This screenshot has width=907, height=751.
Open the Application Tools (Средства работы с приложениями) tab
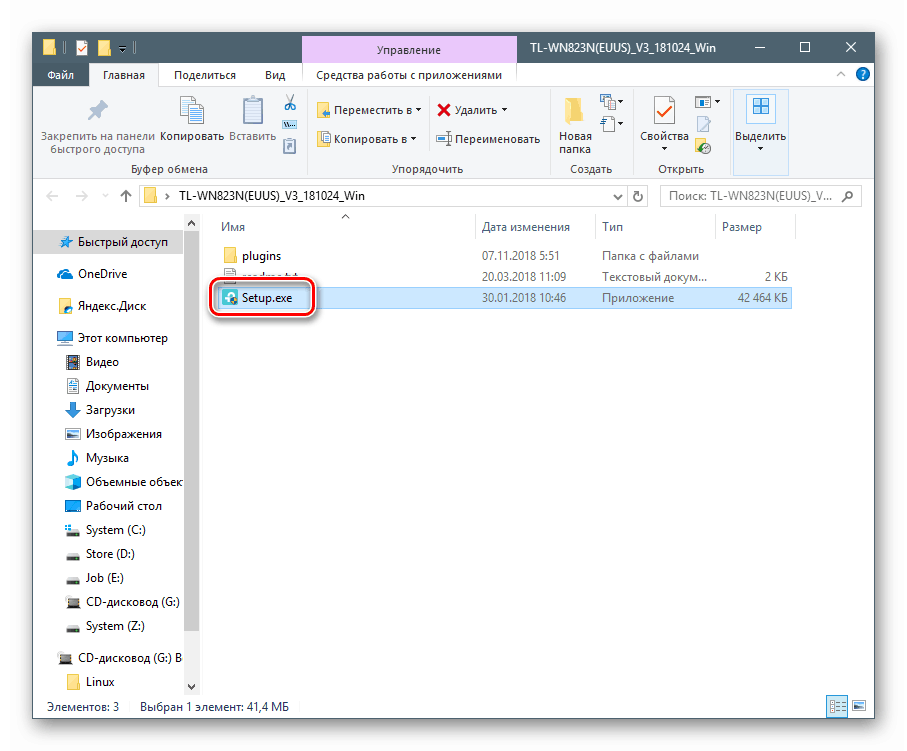click(x=409, y=75)
